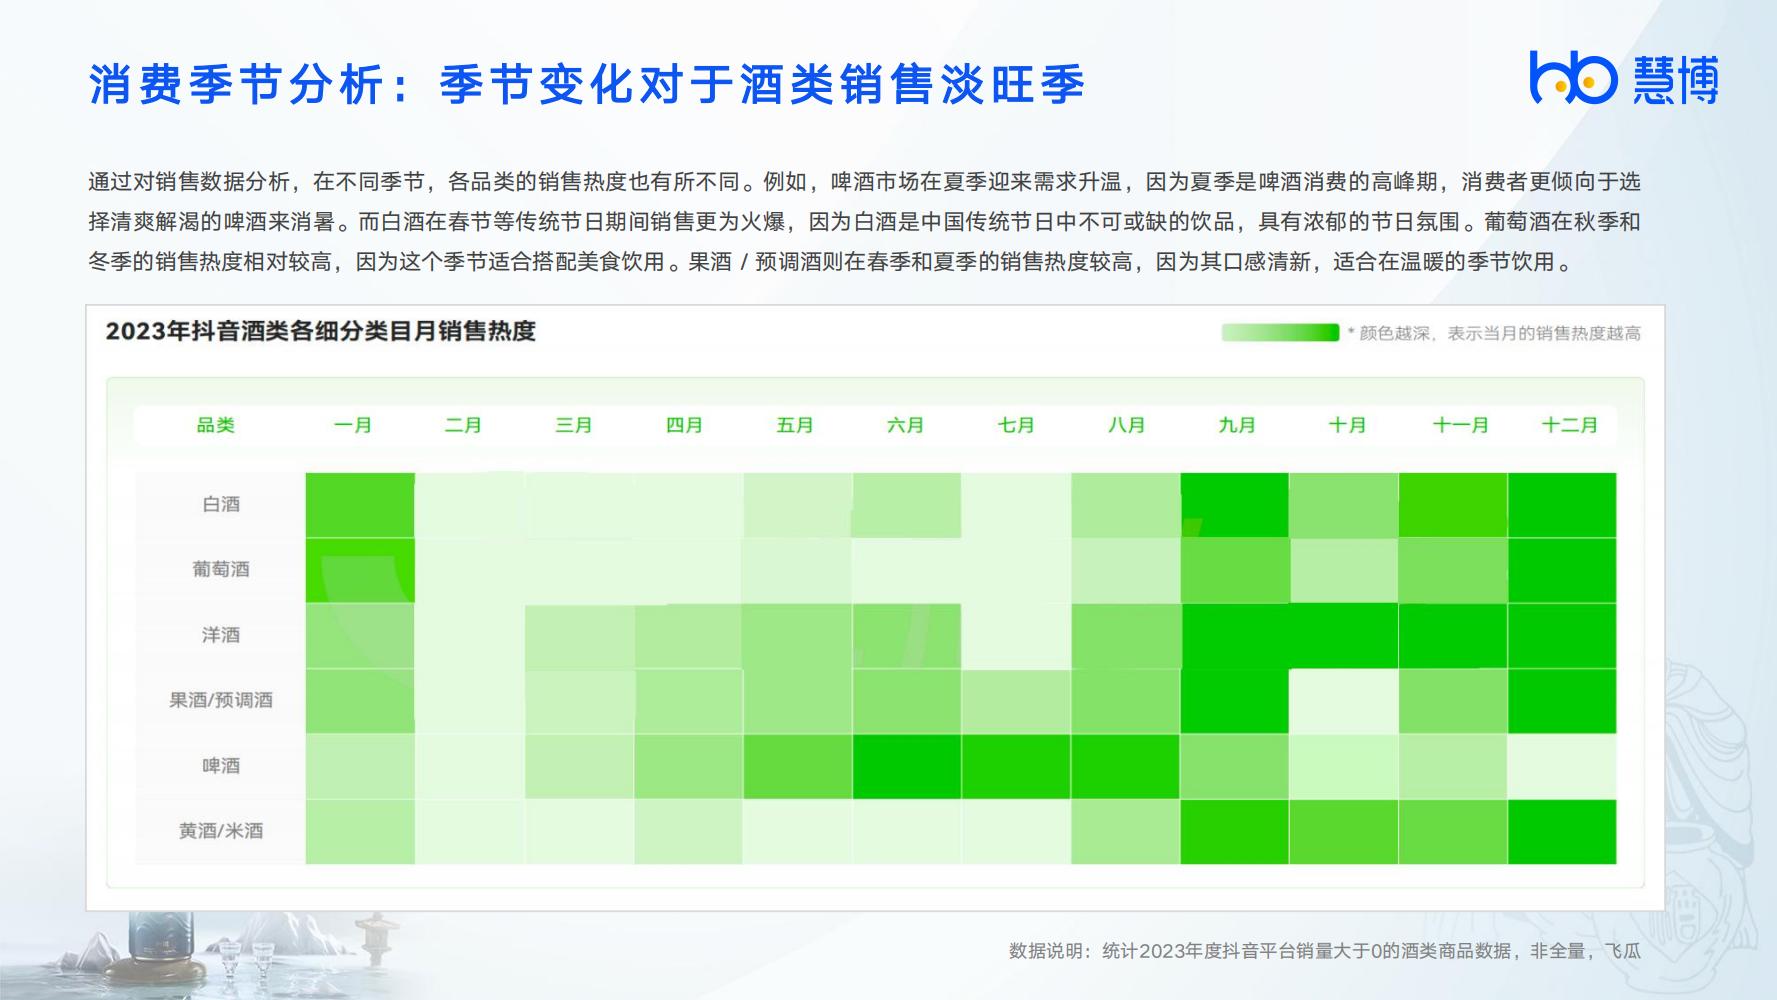Click the data note 数据说明 footer text
Screen dimensions: 1777x1000
(x=1325, y=951)
